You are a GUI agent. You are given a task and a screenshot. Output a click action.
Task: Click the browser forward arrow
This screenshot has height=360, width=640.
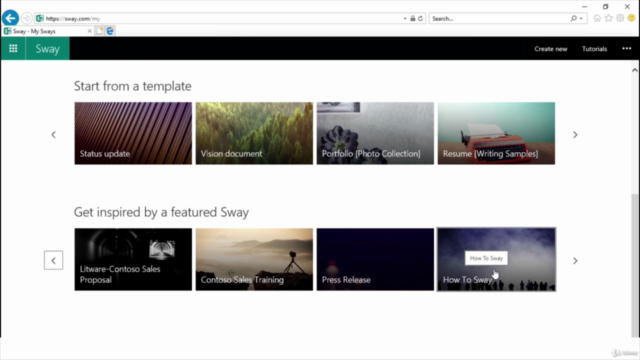(x=27, y=18)
